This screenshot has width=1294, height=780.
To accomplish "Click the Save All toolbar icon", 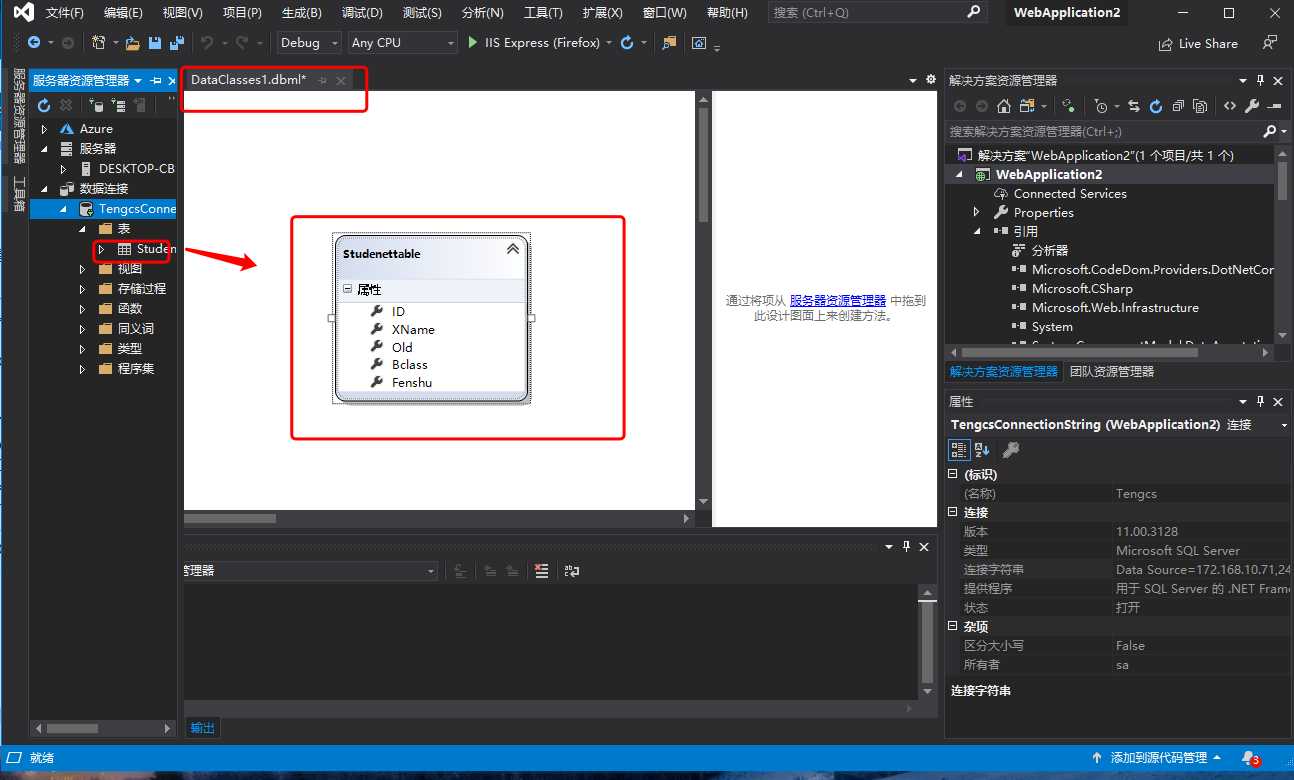I will 177,43.
